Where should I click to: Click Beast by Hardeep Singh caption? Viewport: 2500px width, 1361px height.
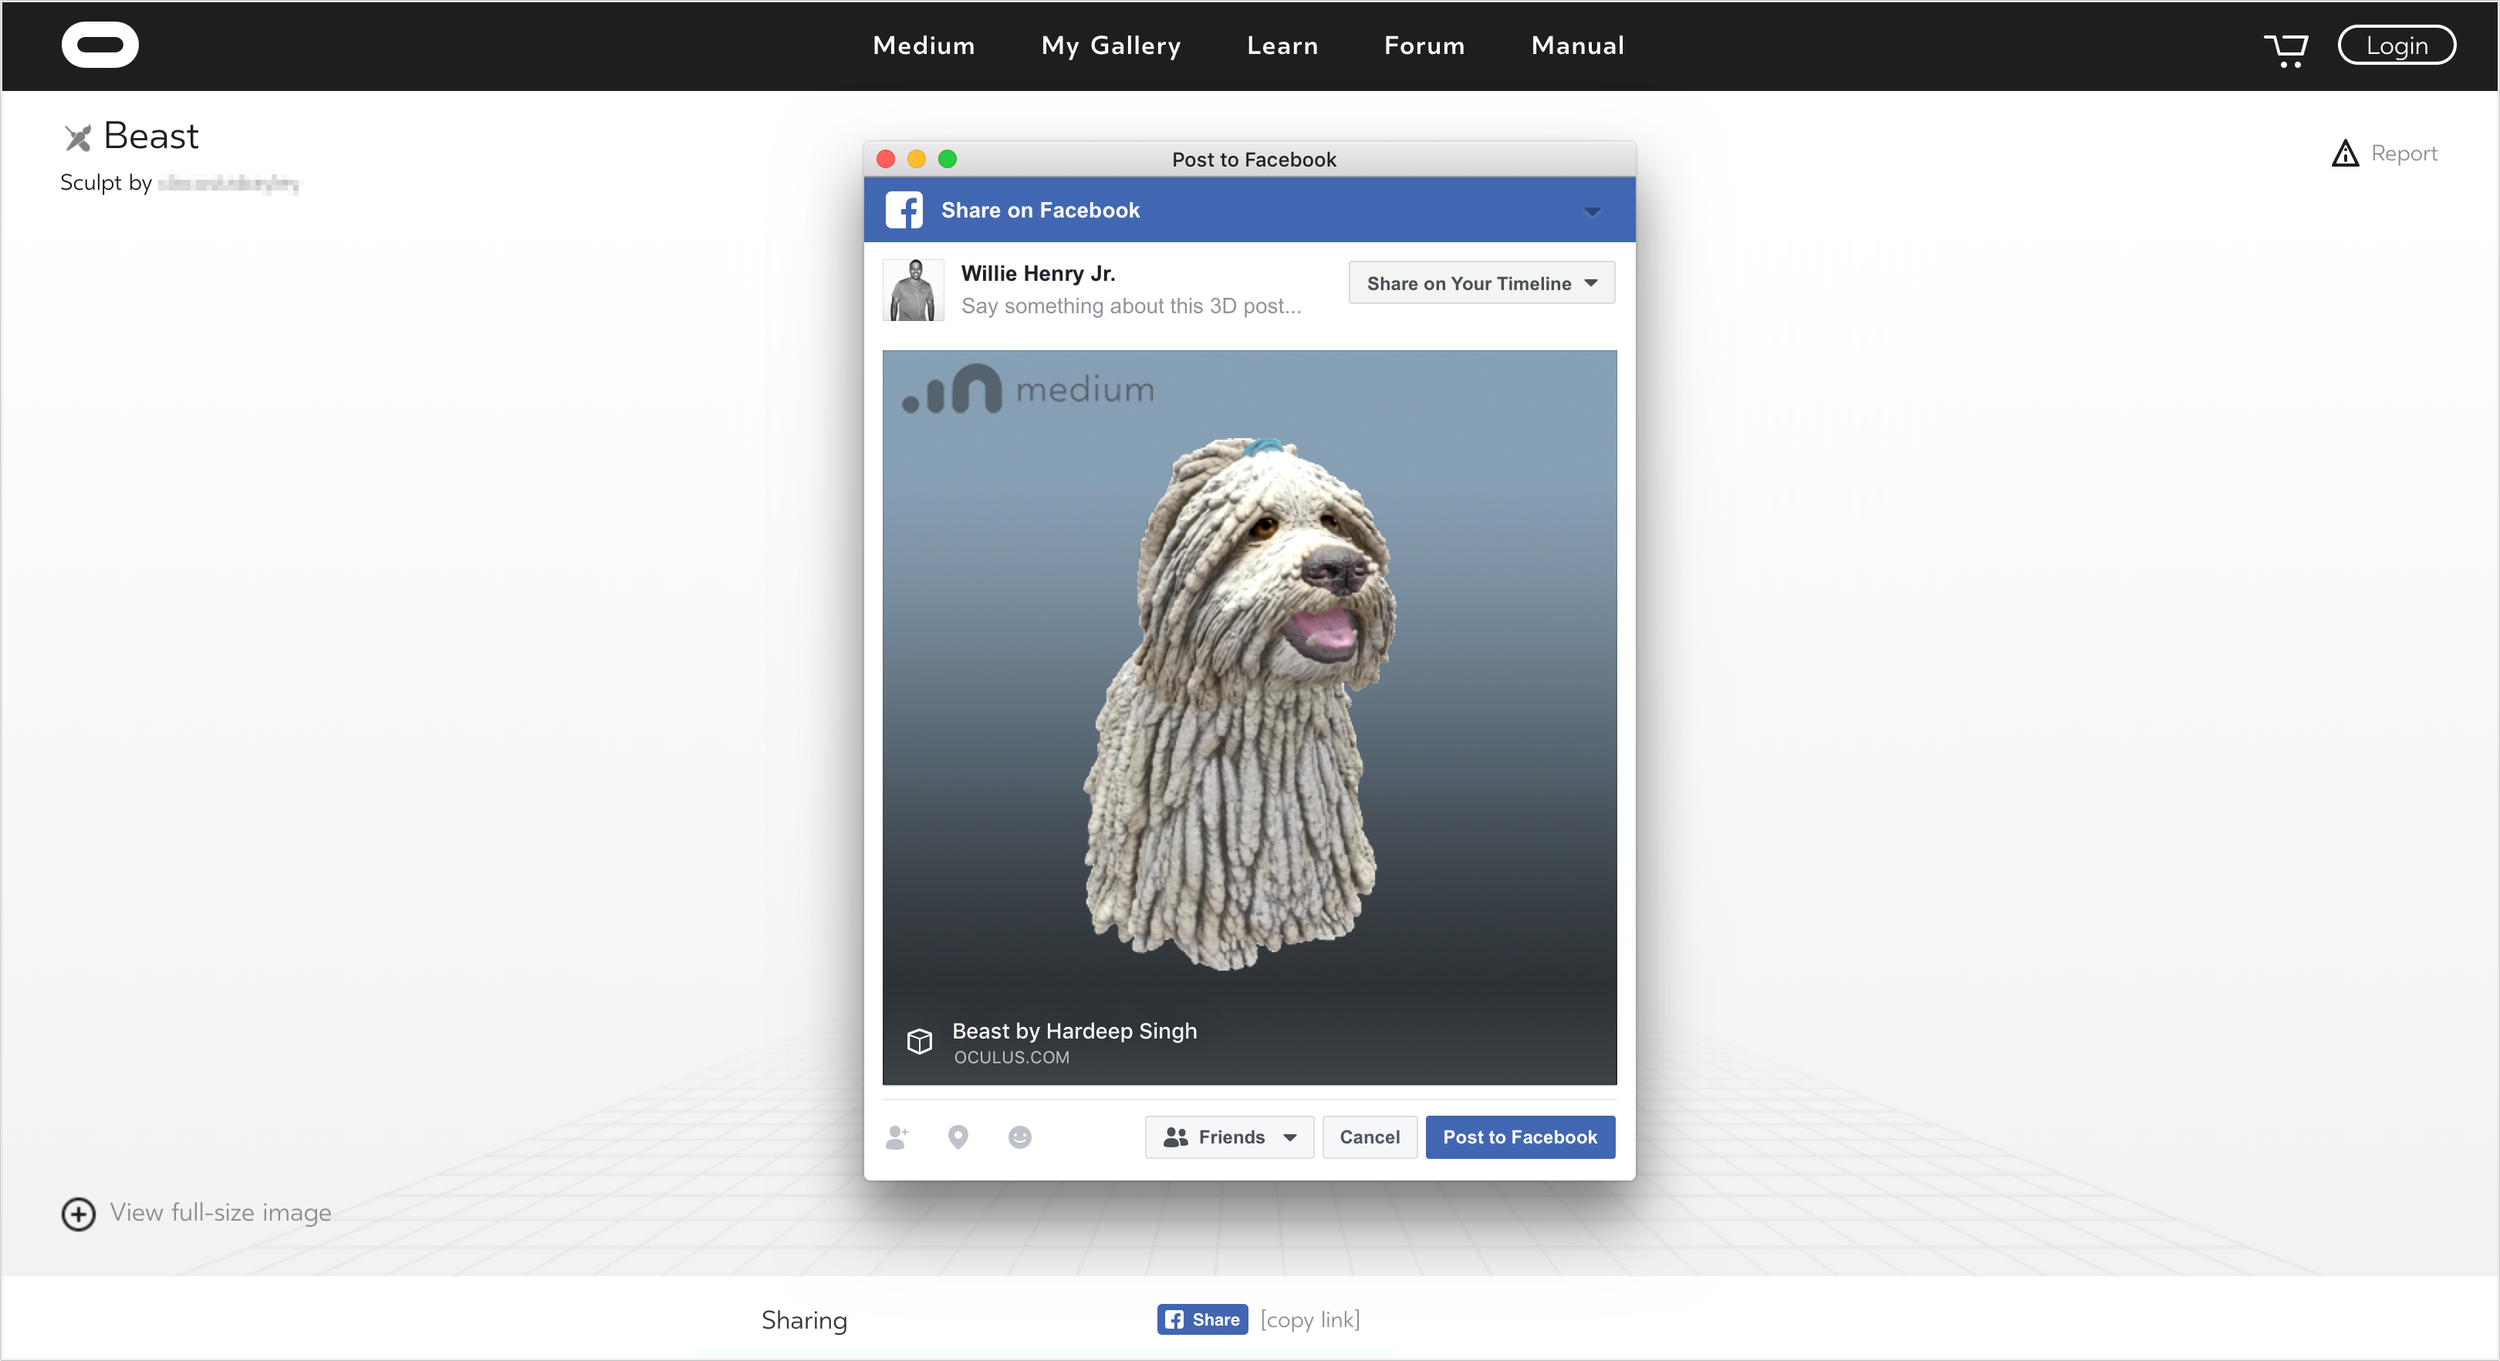1074,1031
